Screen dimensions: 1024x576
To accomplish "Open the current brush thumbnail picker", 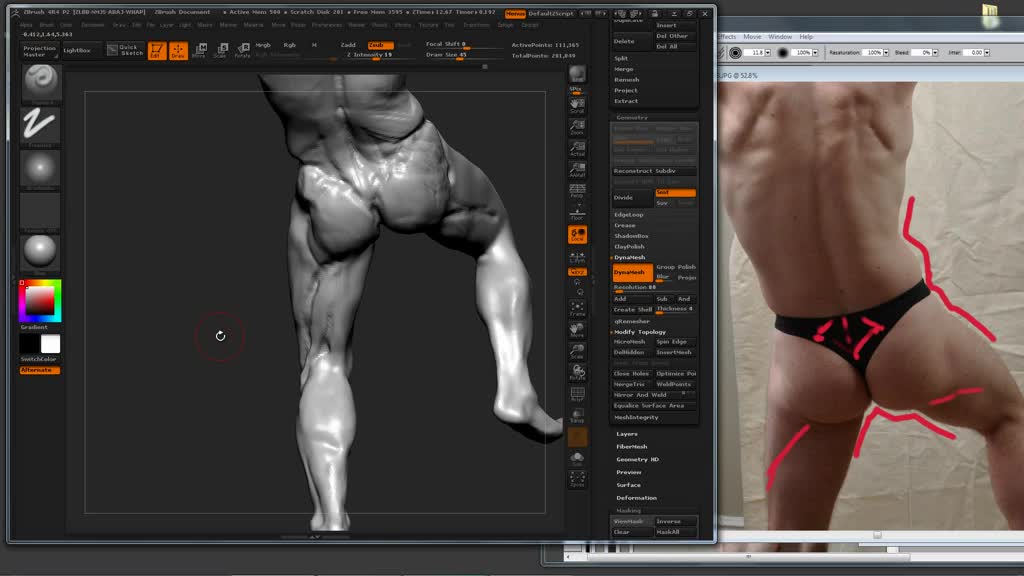I will [41, 84].
